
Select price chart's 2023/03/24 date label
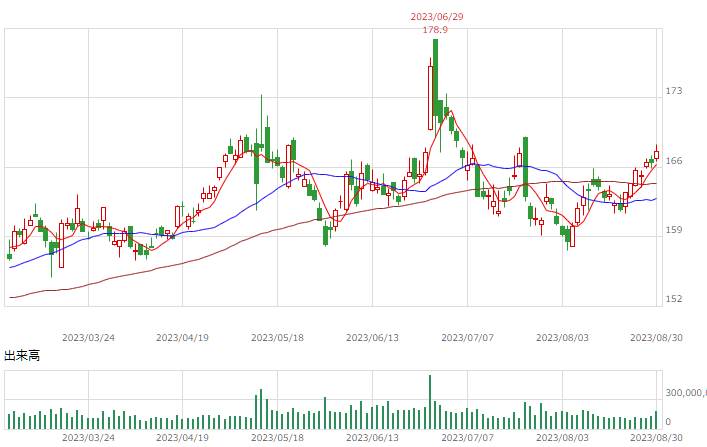pos(88,338)
